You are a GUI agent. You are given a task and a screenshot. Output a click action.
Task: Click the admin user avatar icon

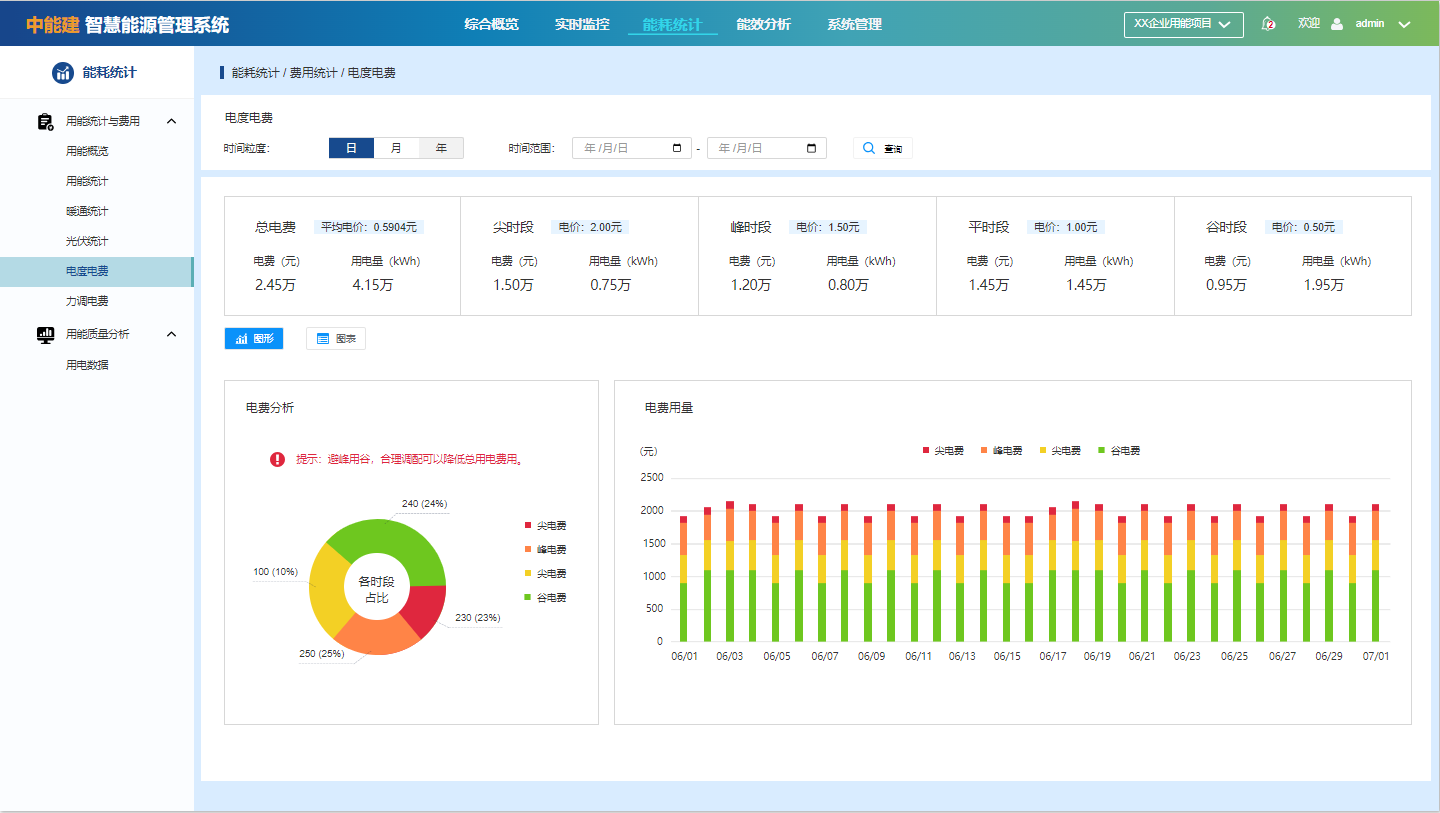(x=1337, y=24)
